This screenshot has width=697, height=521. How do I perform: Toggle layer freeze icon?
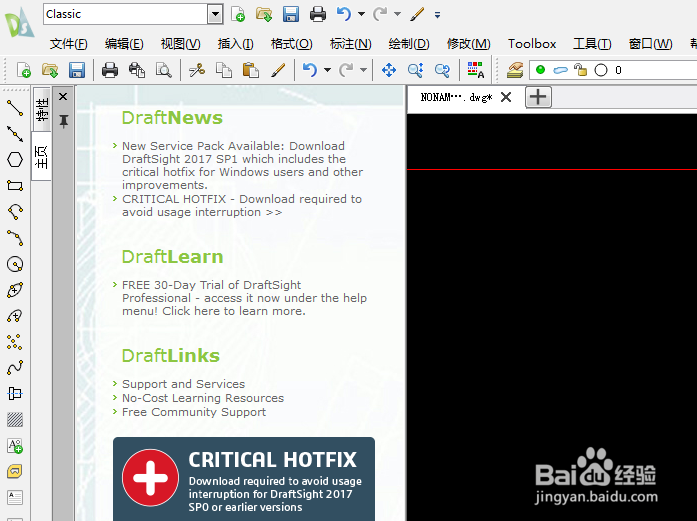tap(561, 70)
